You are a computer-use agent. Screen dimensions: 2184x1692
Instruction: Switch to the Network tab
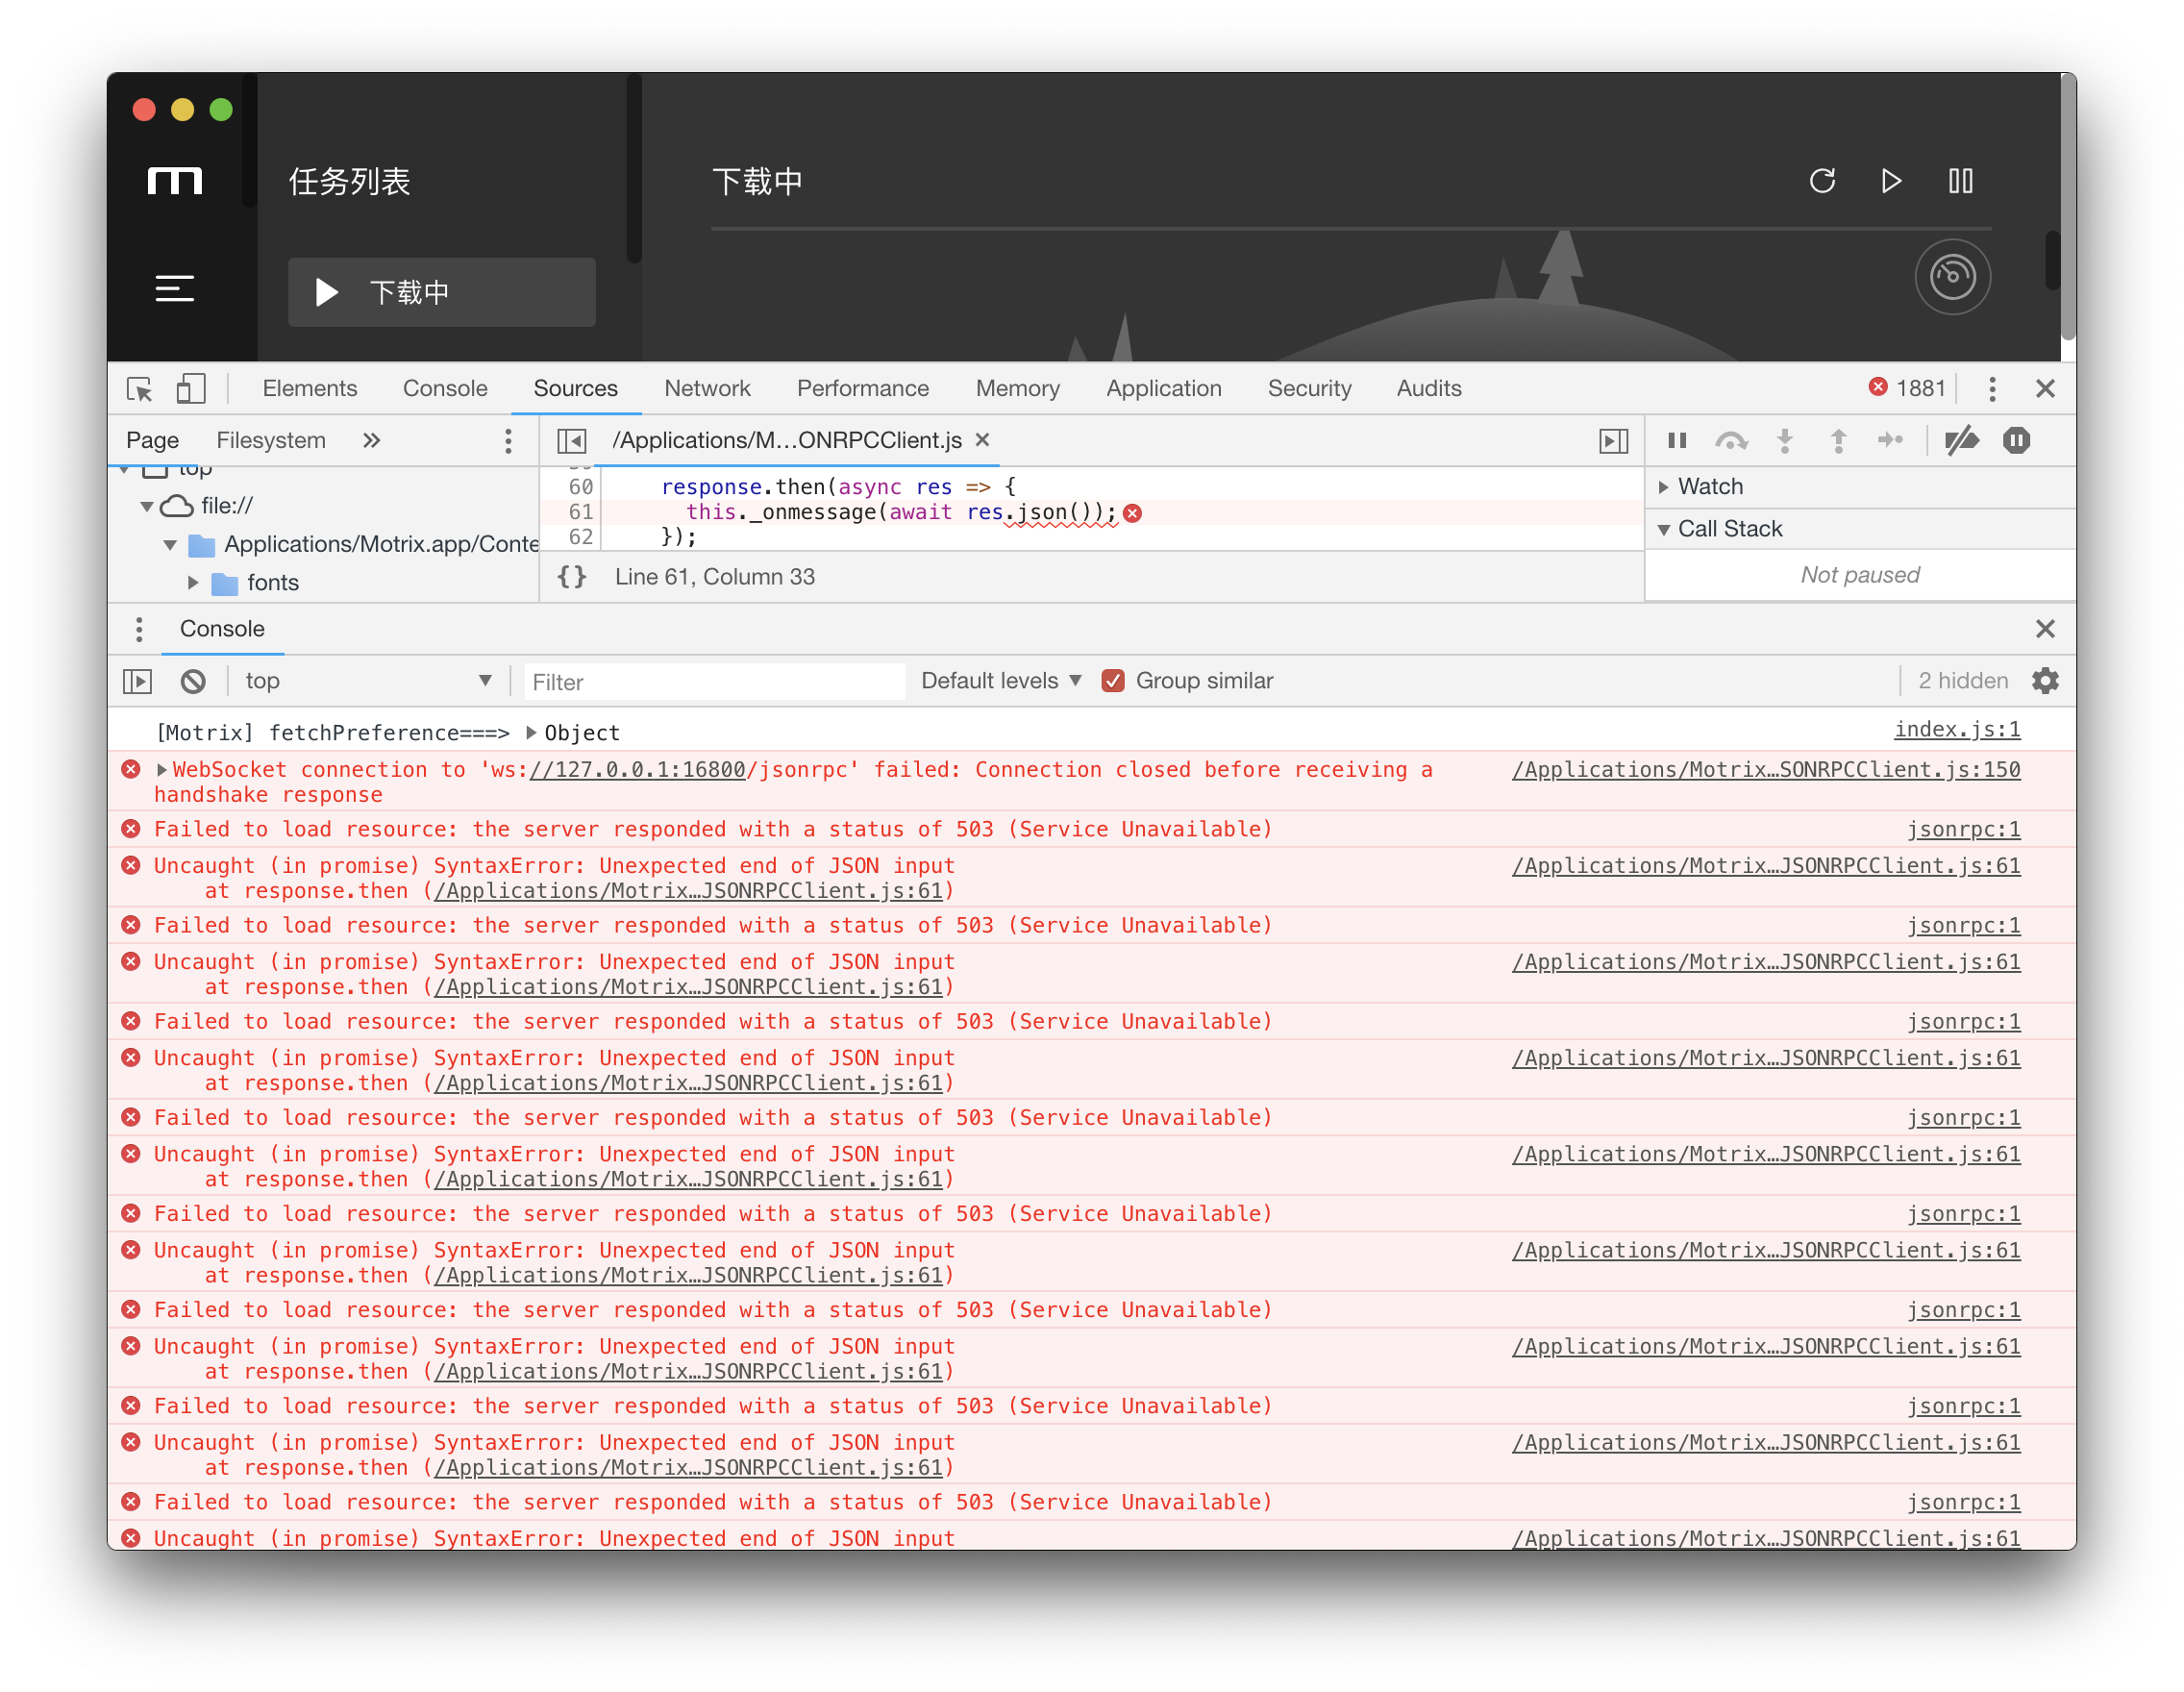point(707,388)
